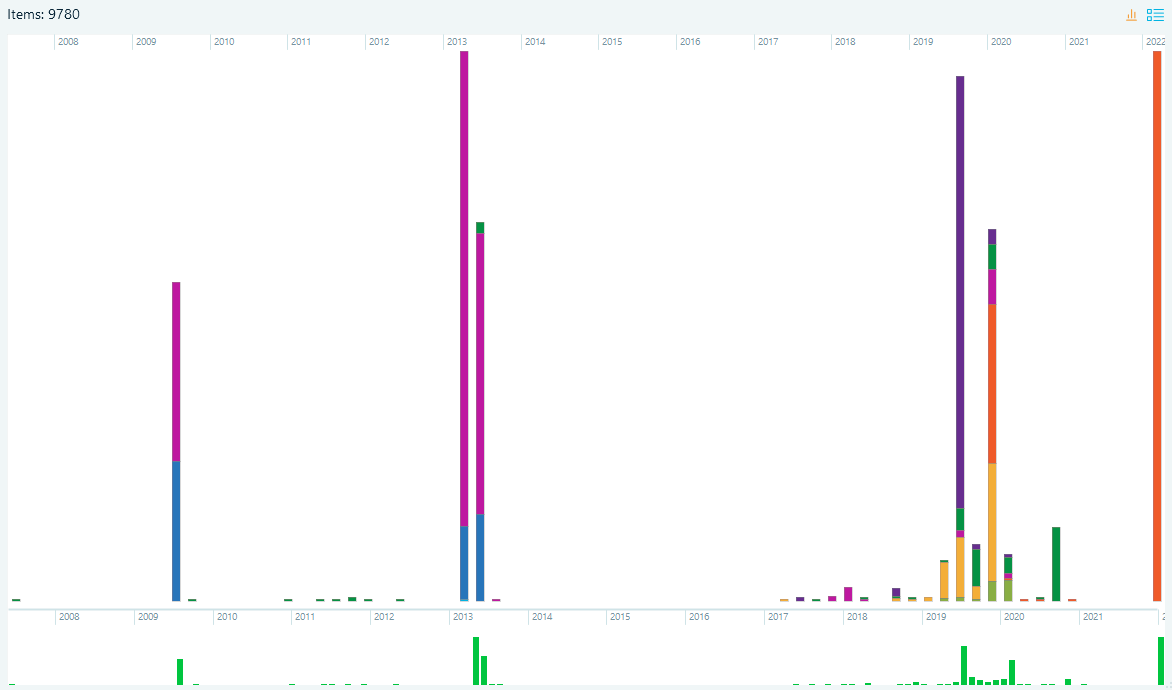The image size is (1172, 690).
Task: Select the solid green bar in late 2020
Action: click(x=1056, y=564)
